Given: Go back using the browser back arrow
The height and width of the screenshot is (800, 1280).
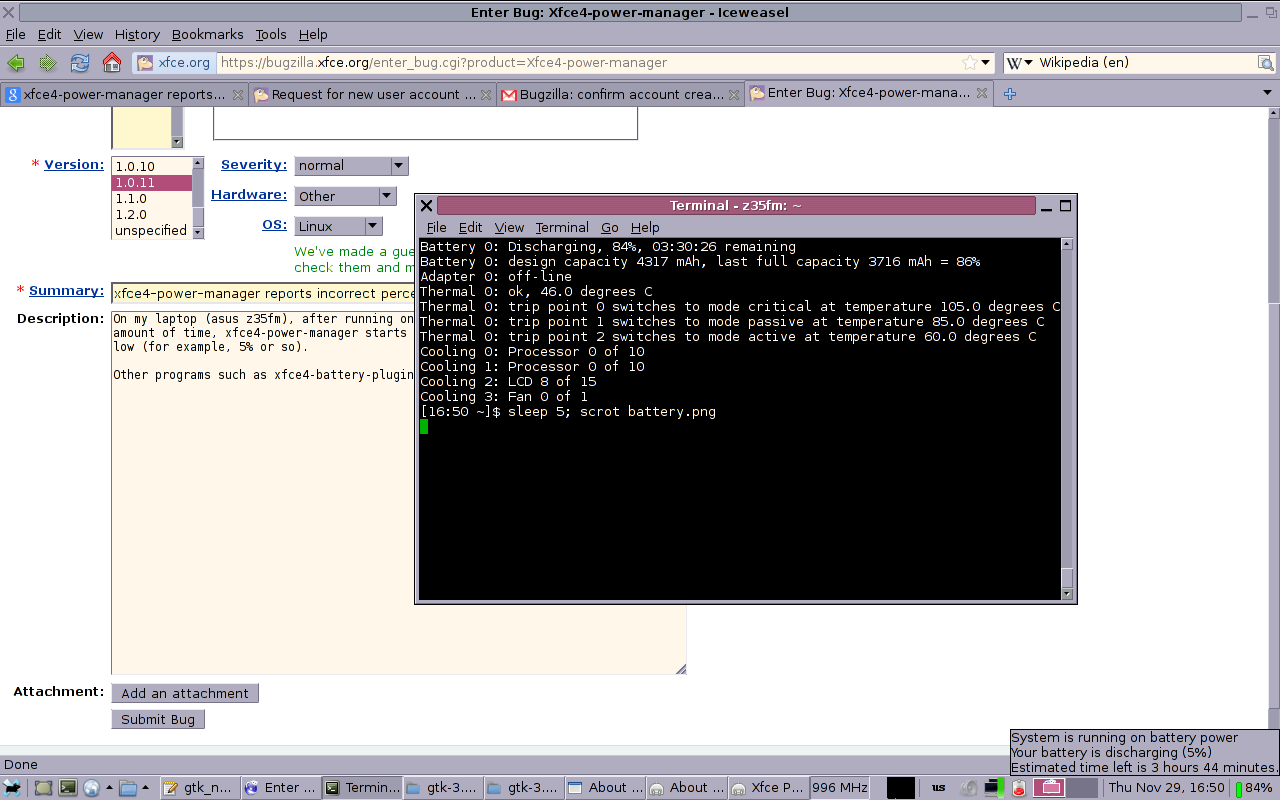Looking at the screenshot, I should pos(16,62).
